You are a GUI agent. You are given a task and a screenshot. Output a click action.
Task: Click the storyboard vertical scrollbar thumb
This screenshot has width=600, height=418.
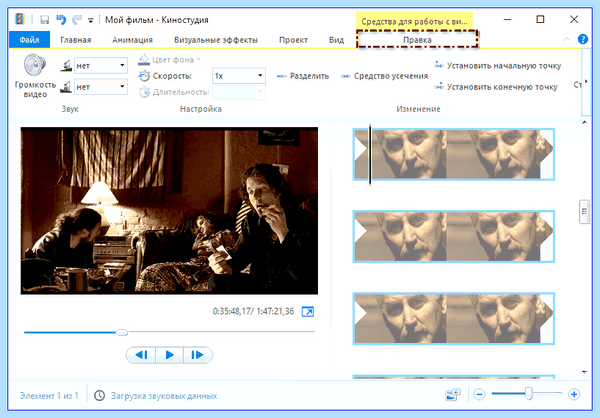[584, 211]
